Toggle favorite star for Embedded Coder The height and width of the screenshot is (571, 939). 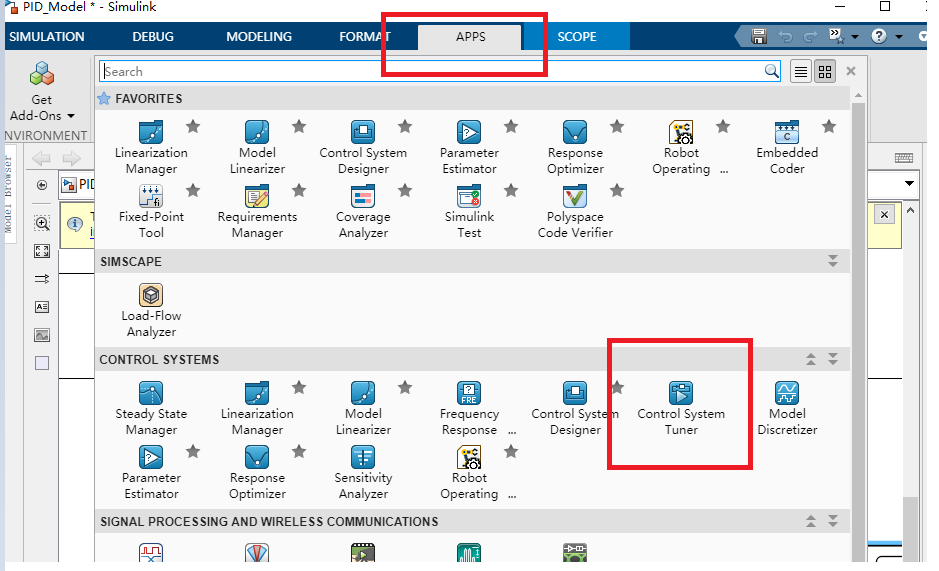point(829,126)
